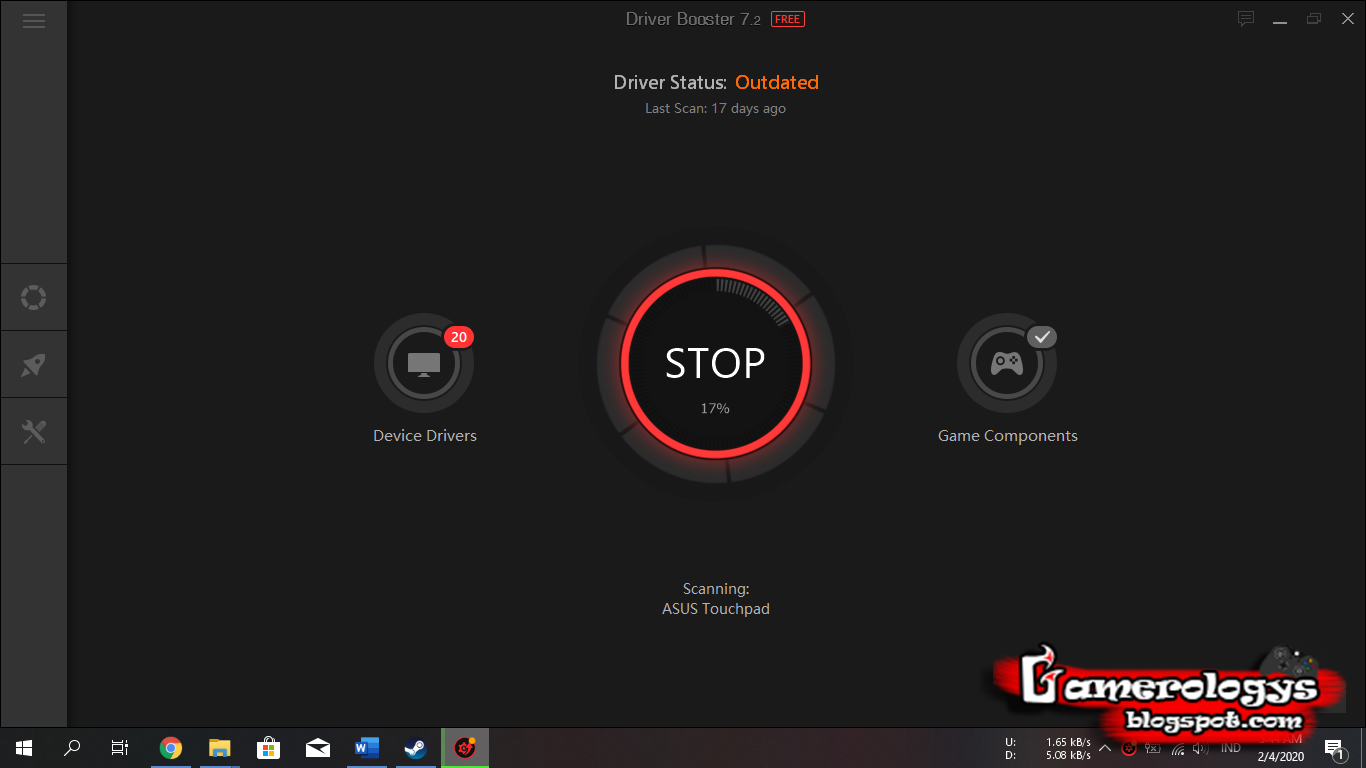Click the taskbar date 2/4/2020
Viewport: 1366px width, 768px height.
pyautogui.click(x=1280, y=757)
